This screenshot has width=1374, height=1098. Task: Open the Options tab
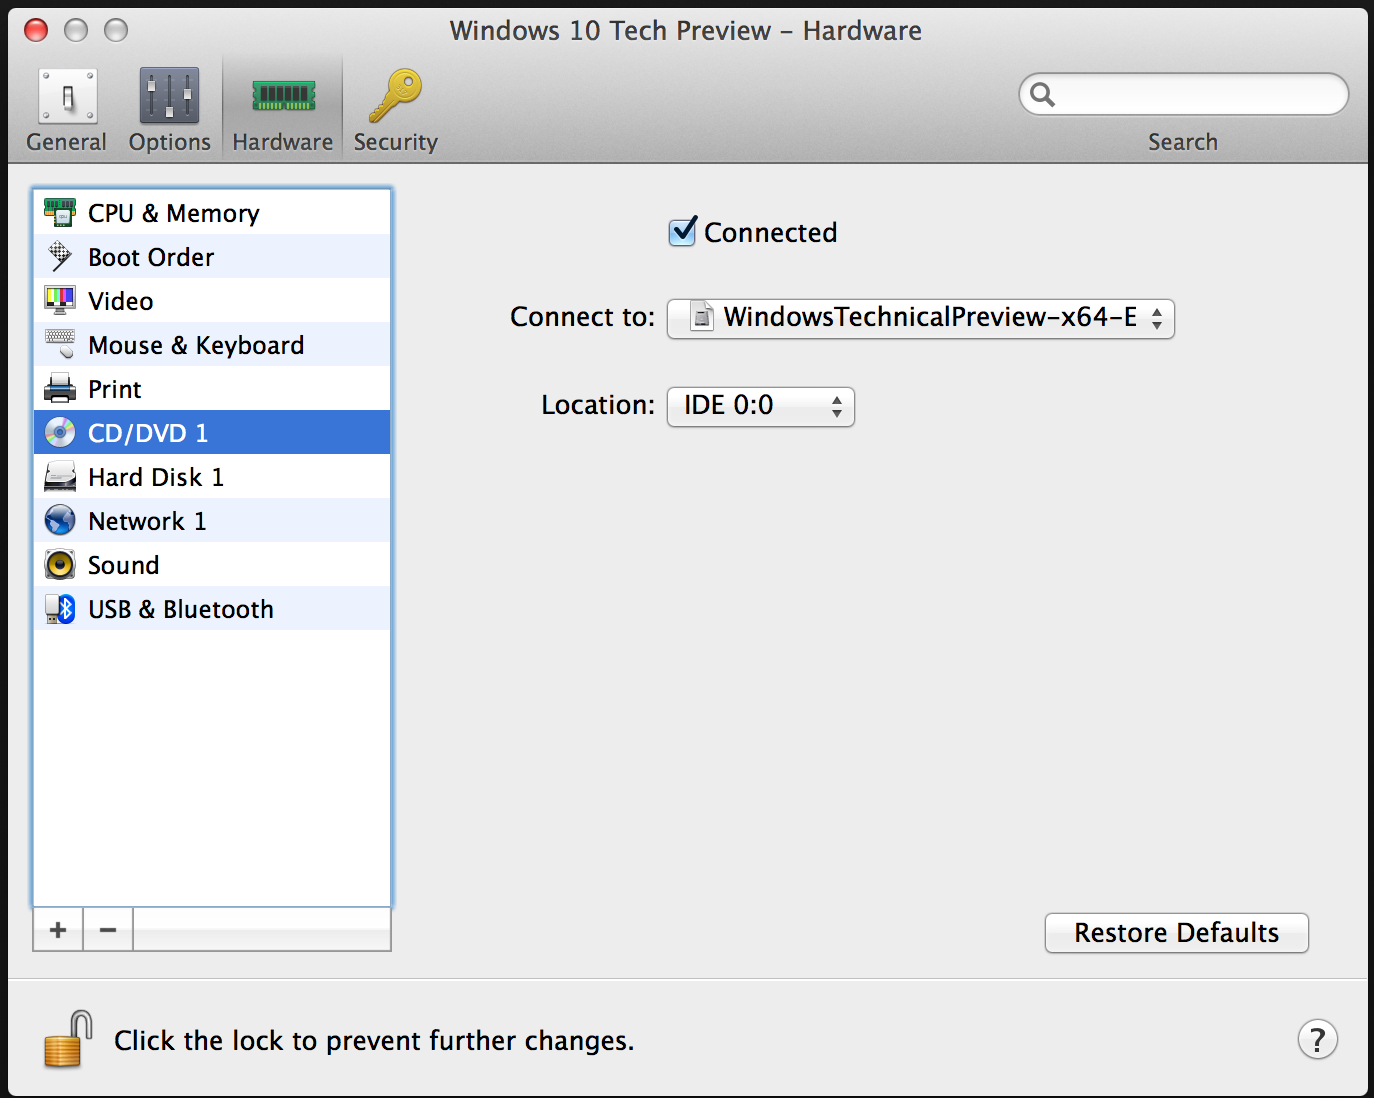pyautogui.click(x=169, y=110)
